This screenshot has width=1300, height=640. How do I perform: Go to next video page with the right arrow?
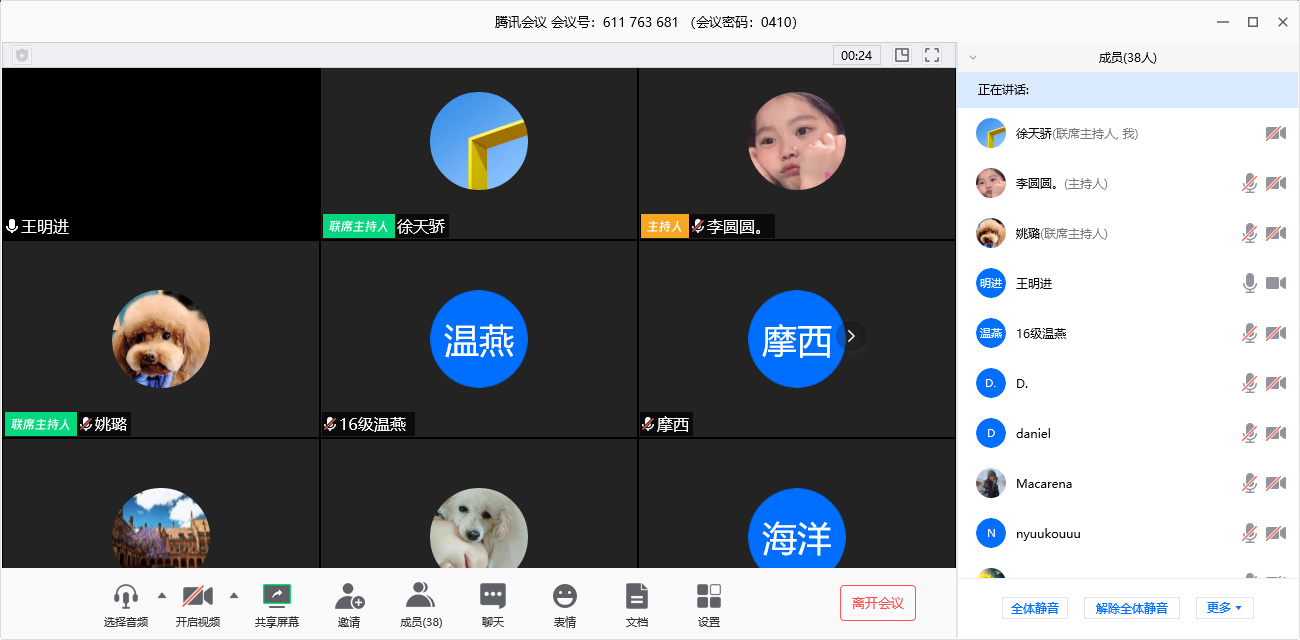click(x=852, y=336)
